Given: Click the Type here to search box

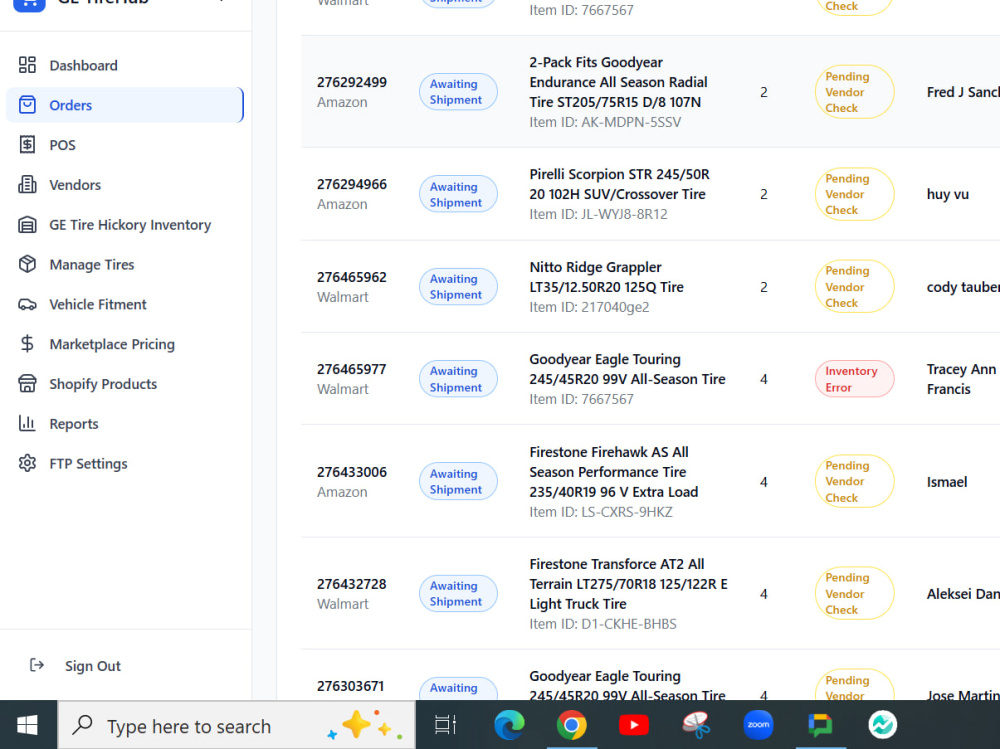Looking at the screenshot, I should [x=237, y=725].
